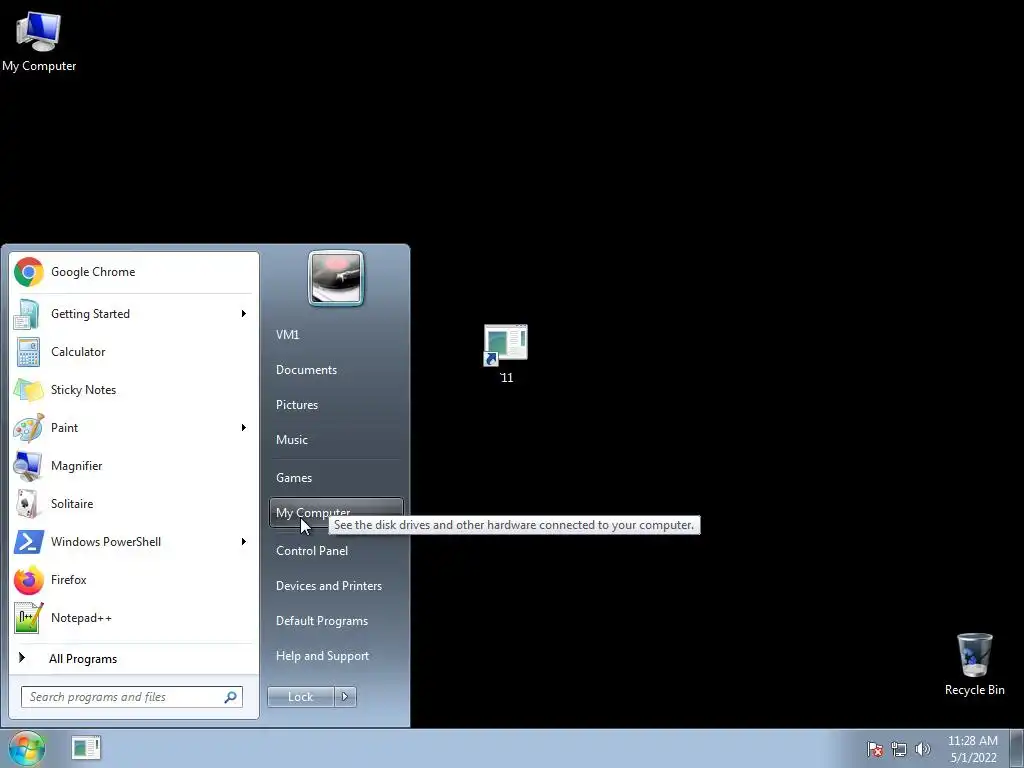Open the pinned taskbar application icon
The width and height of the screenshot is (1024, 768).
(x=86, y=748)
